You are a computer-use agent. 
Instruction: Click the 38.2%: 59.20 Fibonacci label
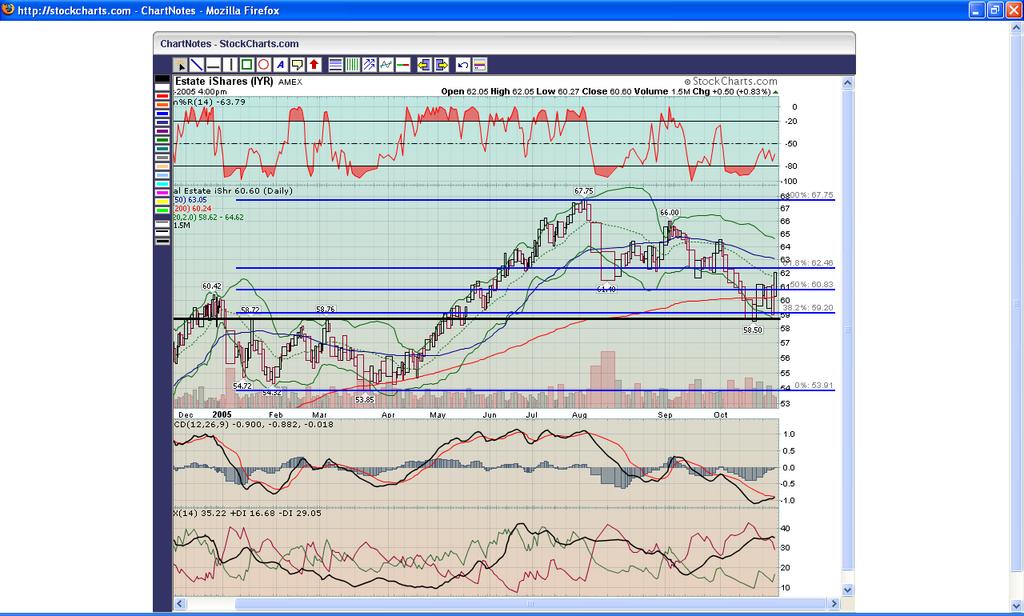(808, 307)
